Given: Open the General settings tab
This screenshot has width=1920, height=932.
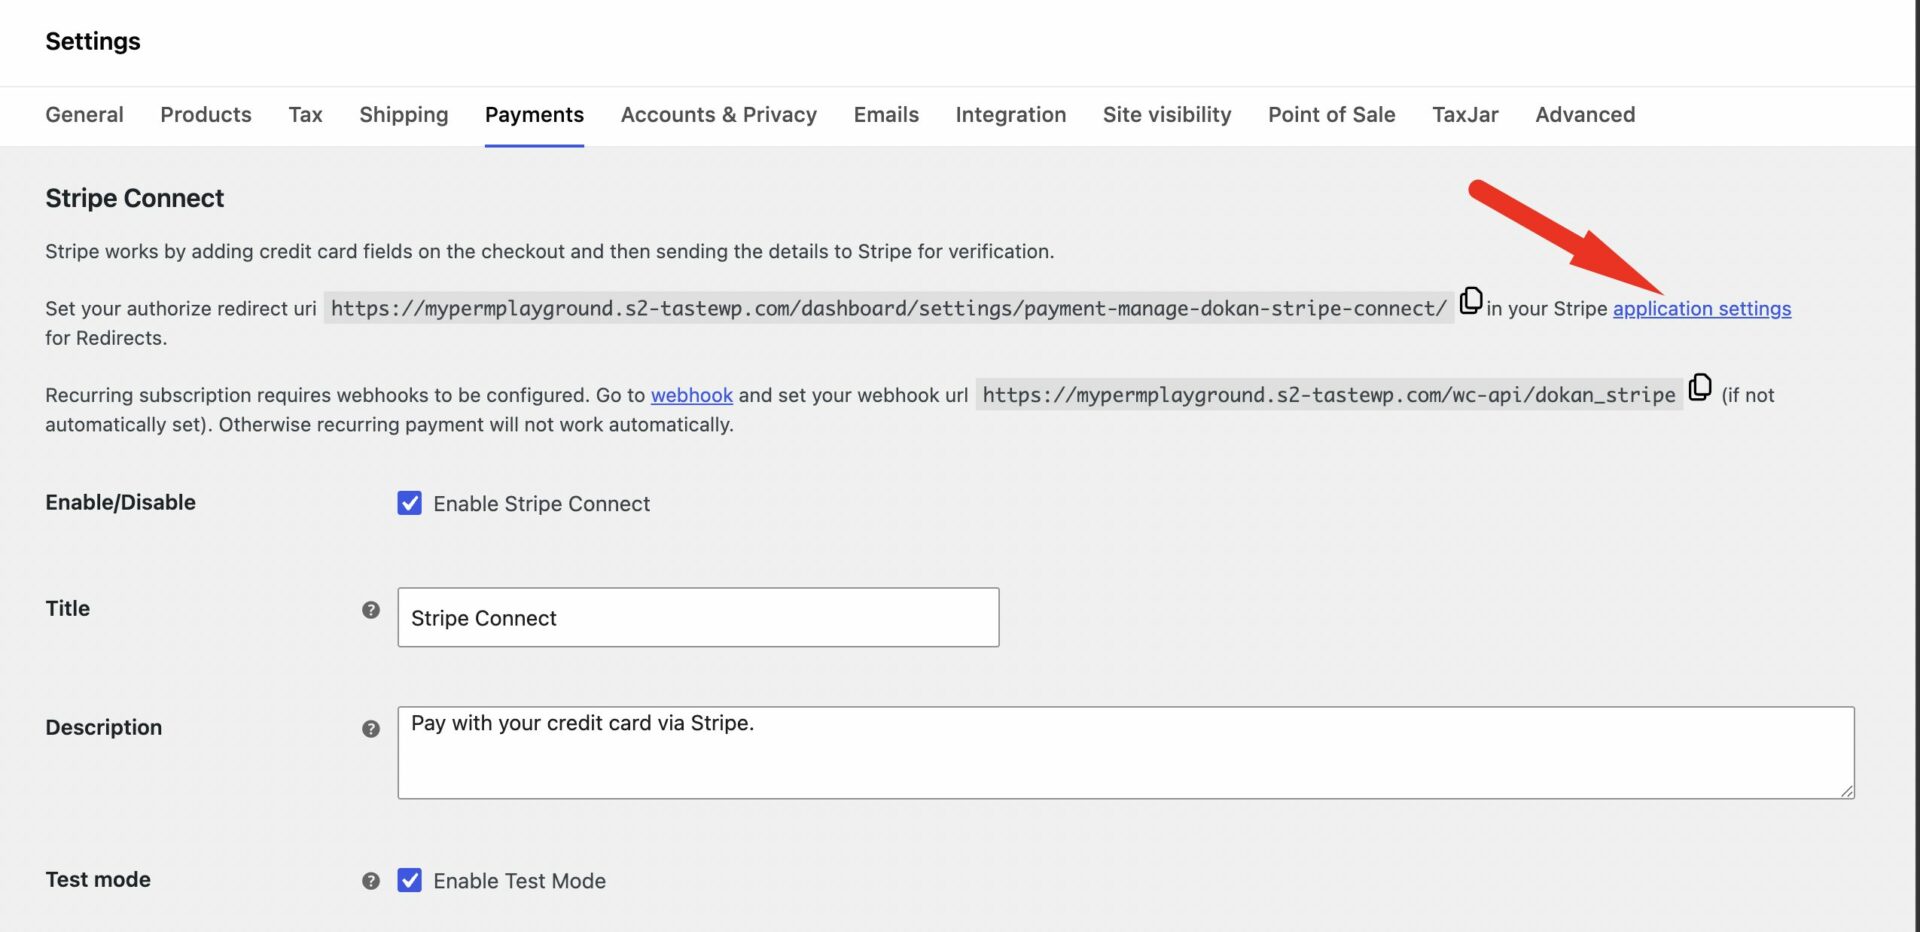Looking at the screenshot, I should [x=84, y=115].
